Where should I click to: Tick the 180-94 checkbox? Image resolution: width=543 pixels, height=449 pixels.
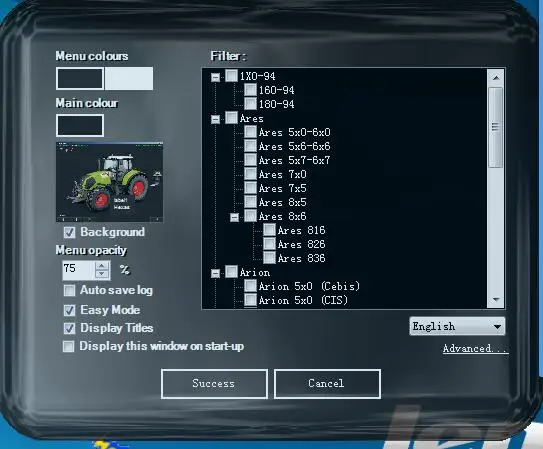(x=250, y=104)
